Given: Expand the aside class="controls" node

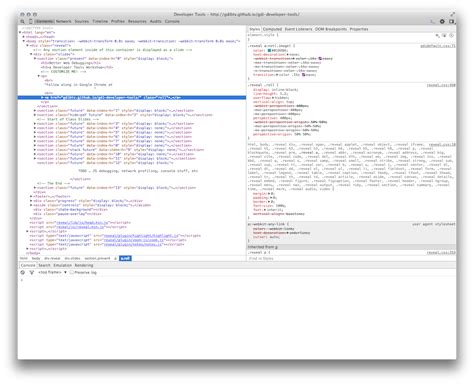Looking at the screenshot, I should (31, 205).
